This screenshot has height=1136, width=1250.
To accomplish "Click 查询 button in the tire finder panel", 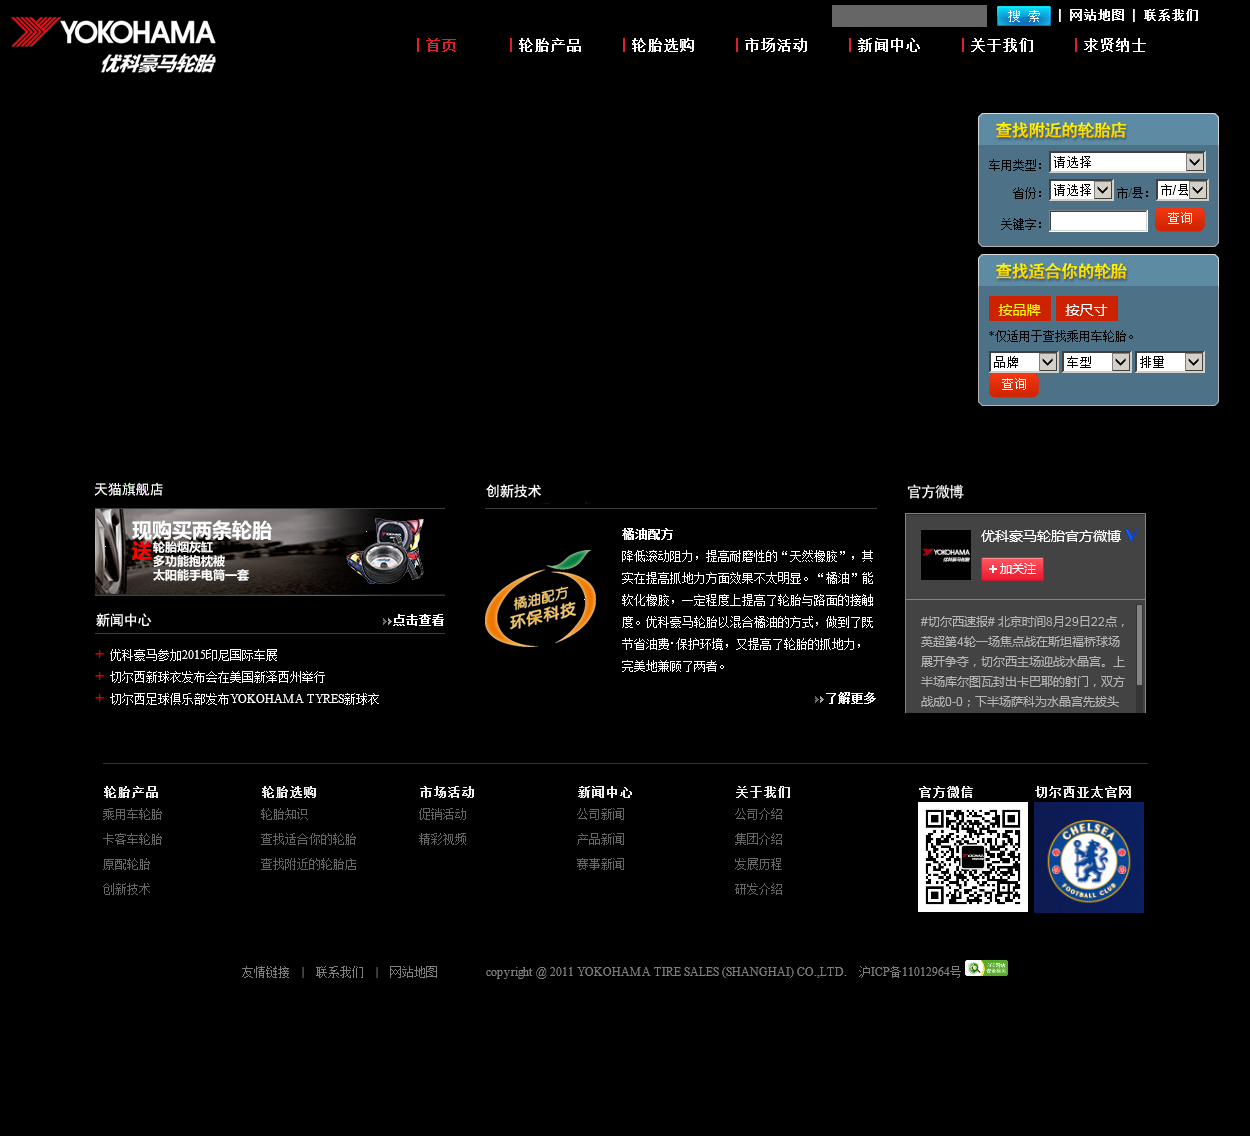I will [1014, 385].
